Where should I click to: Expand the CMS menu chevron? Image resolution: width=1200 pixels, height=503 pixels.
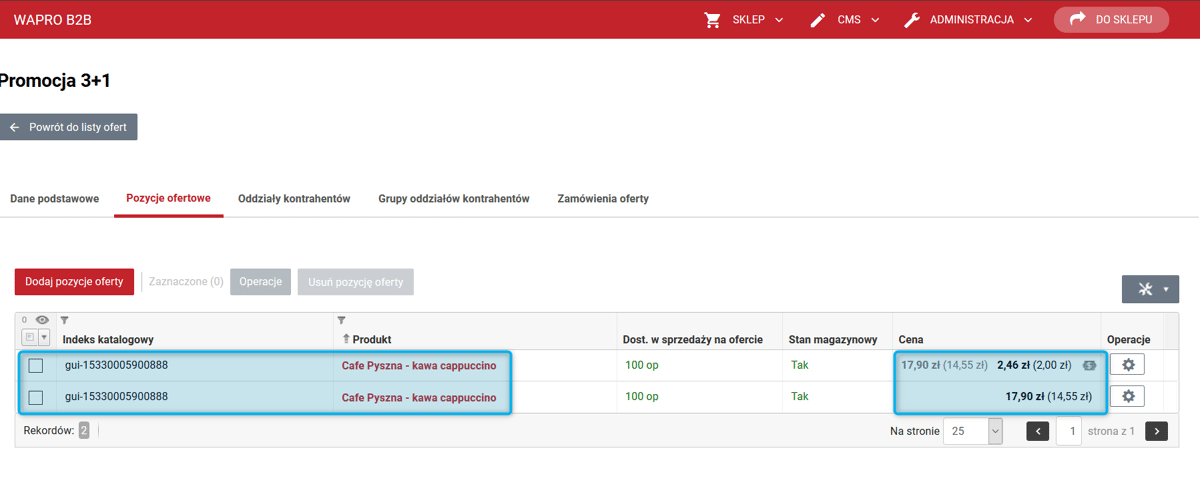click(x=874, y=20)
